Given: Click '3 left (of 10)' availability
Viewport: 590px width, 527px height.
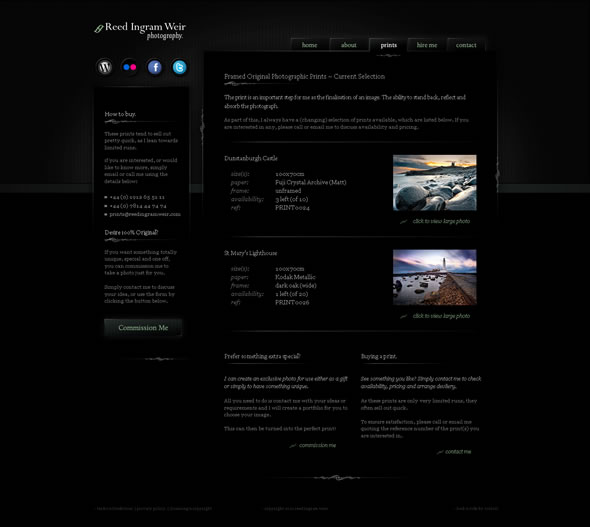Looking at the screenshot, I should point(292,199).
